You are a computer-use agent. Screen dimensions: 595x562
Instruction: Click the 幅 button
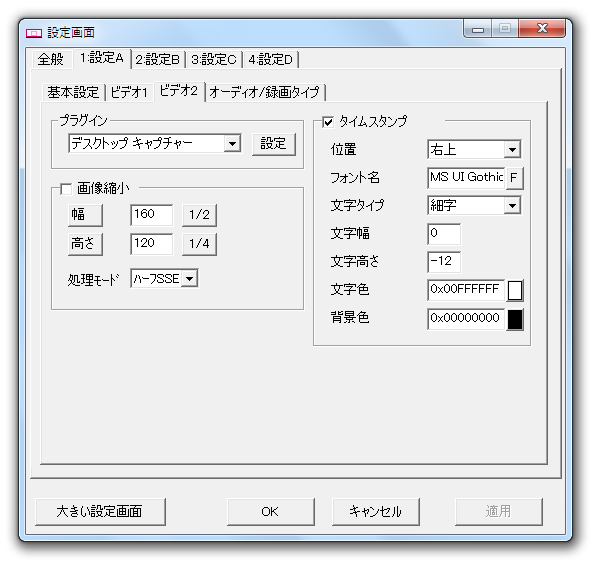[85, 215]
